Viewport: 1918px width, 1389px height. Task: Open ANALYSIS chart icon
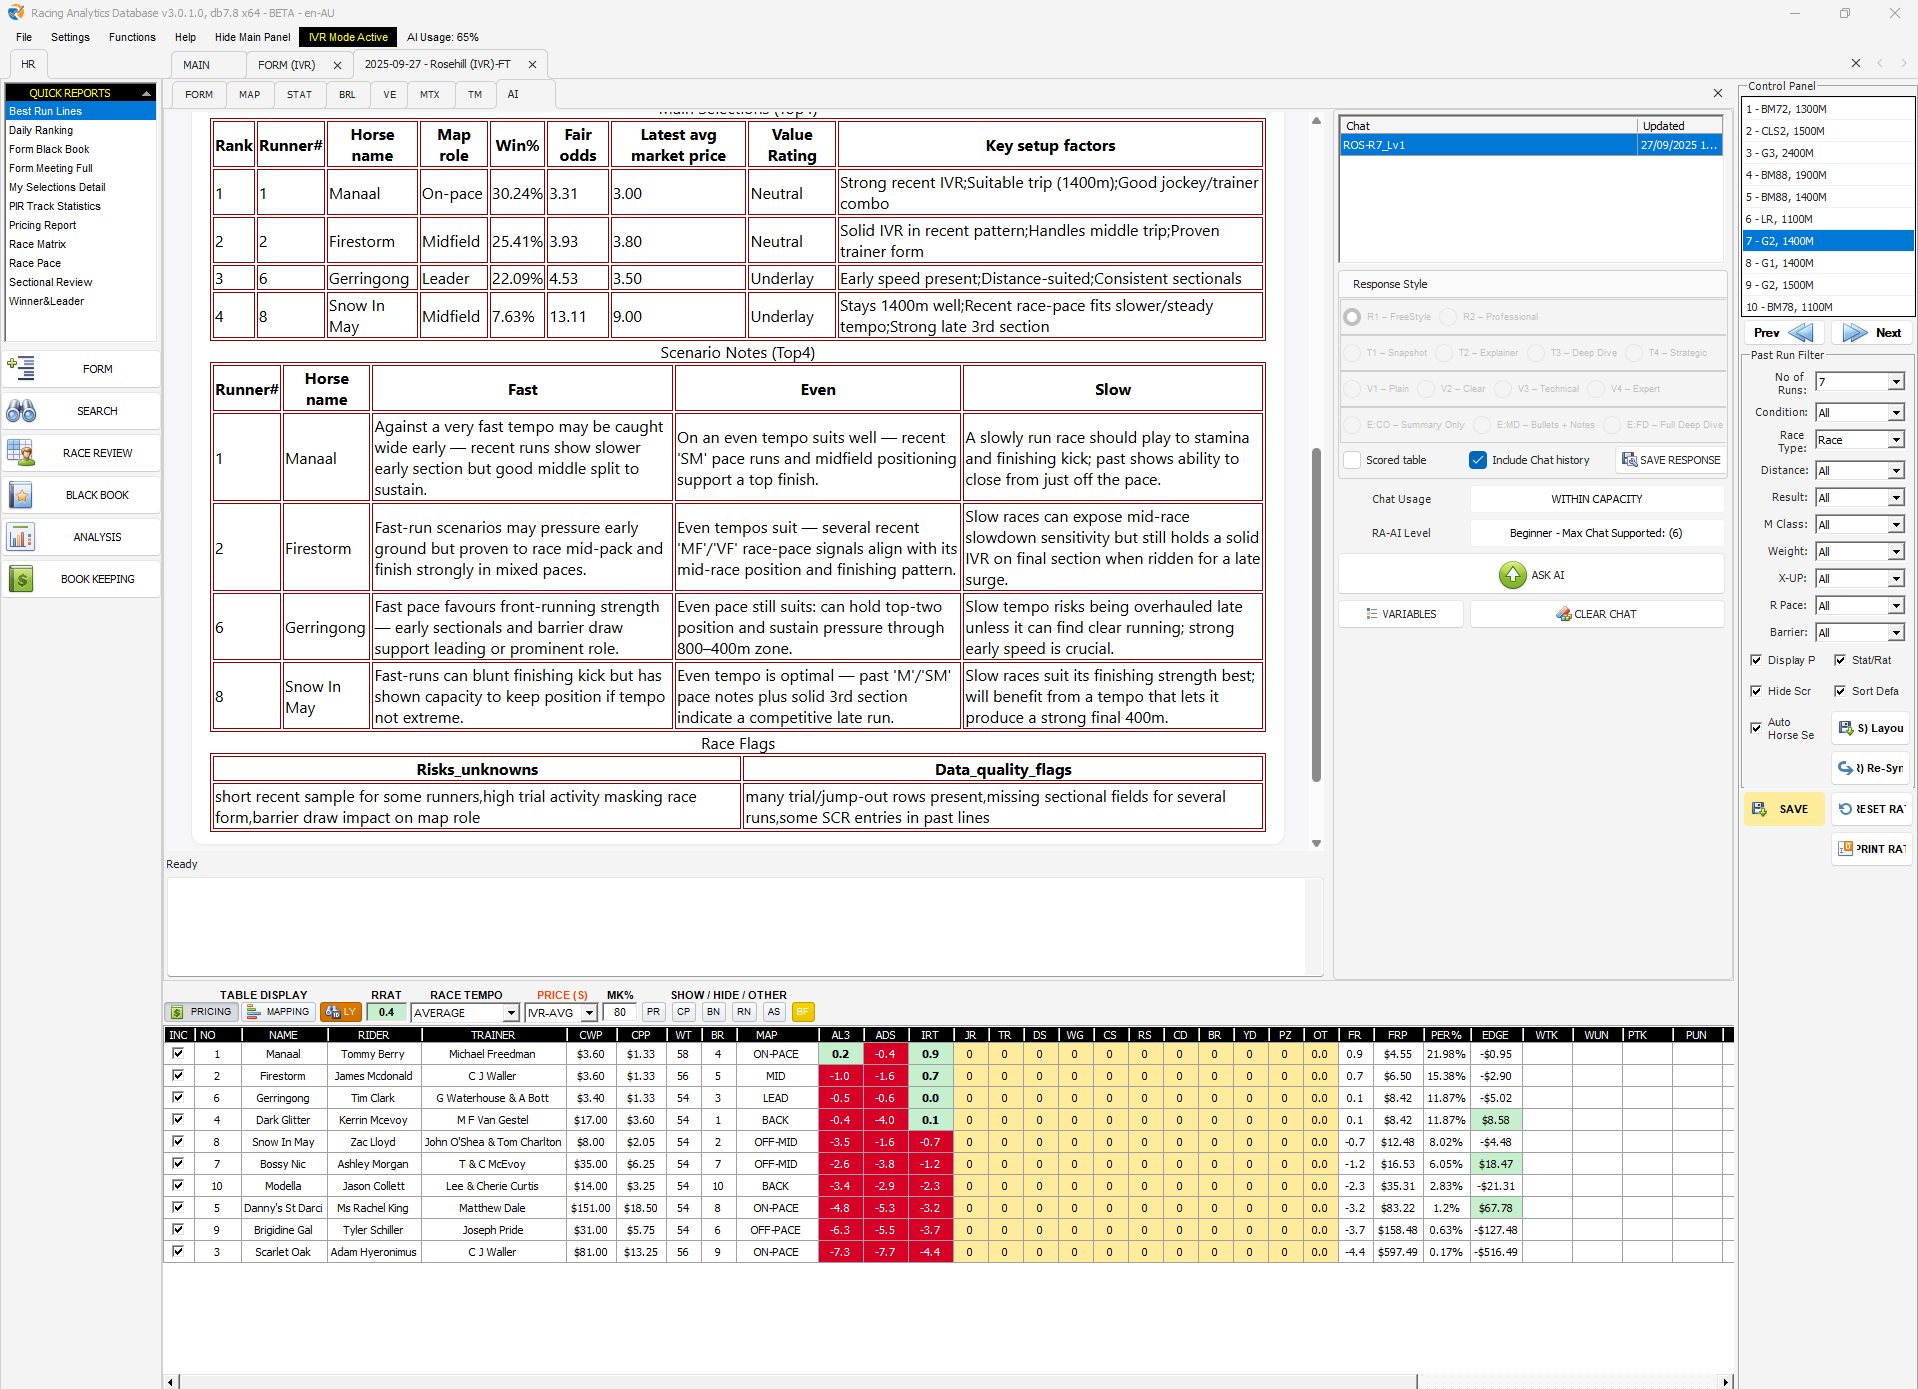[x=21, y=537]
